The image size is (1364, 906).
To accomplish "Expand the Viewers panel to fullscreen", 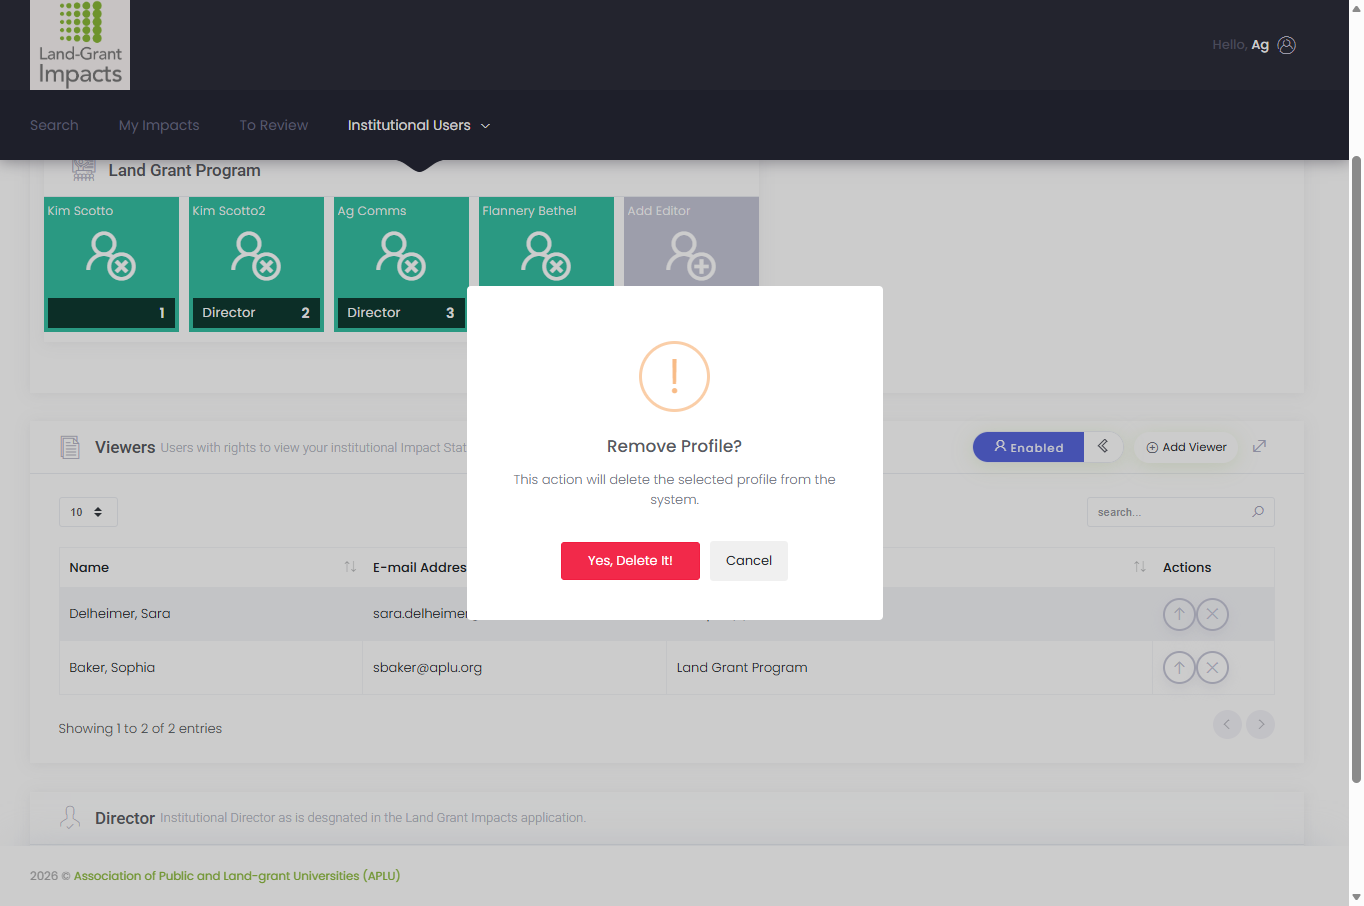I will (1260, 446).
